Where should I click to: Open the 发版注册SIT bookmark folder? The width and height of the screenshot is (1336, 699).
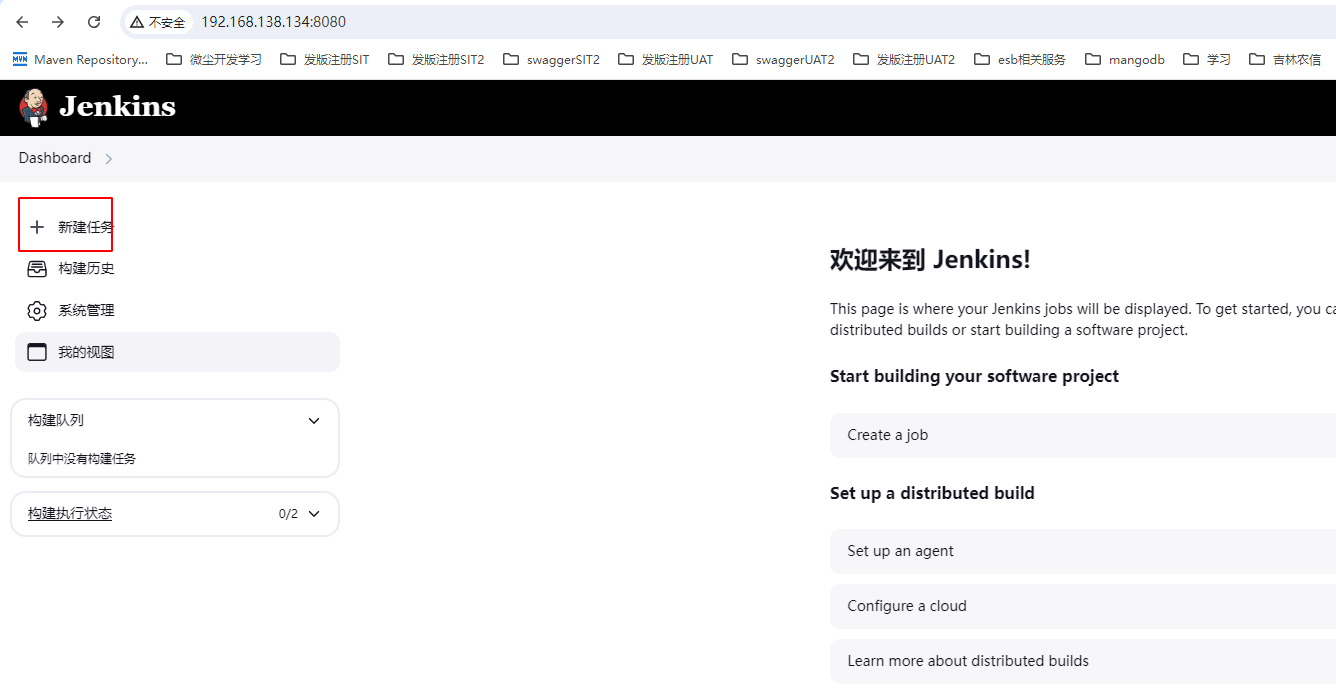point(325,59)
